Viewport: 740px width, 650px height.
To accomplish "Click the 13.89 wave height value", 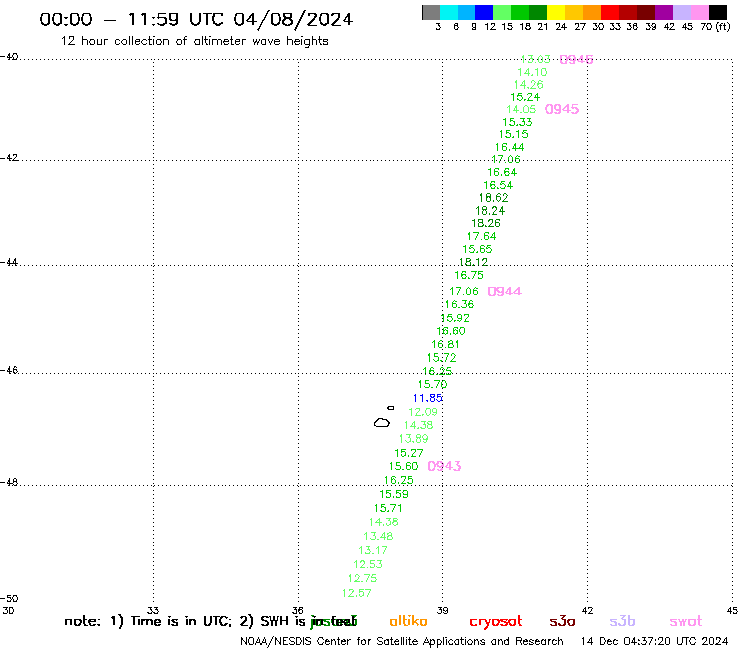I will [413, 439].
